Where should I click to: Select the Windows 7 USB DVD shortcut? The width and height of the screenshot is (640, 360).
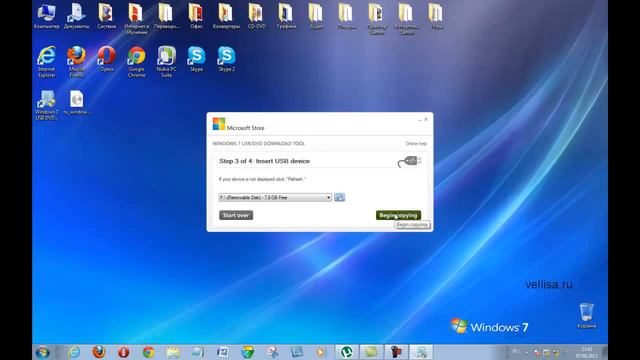click(47, 105)
